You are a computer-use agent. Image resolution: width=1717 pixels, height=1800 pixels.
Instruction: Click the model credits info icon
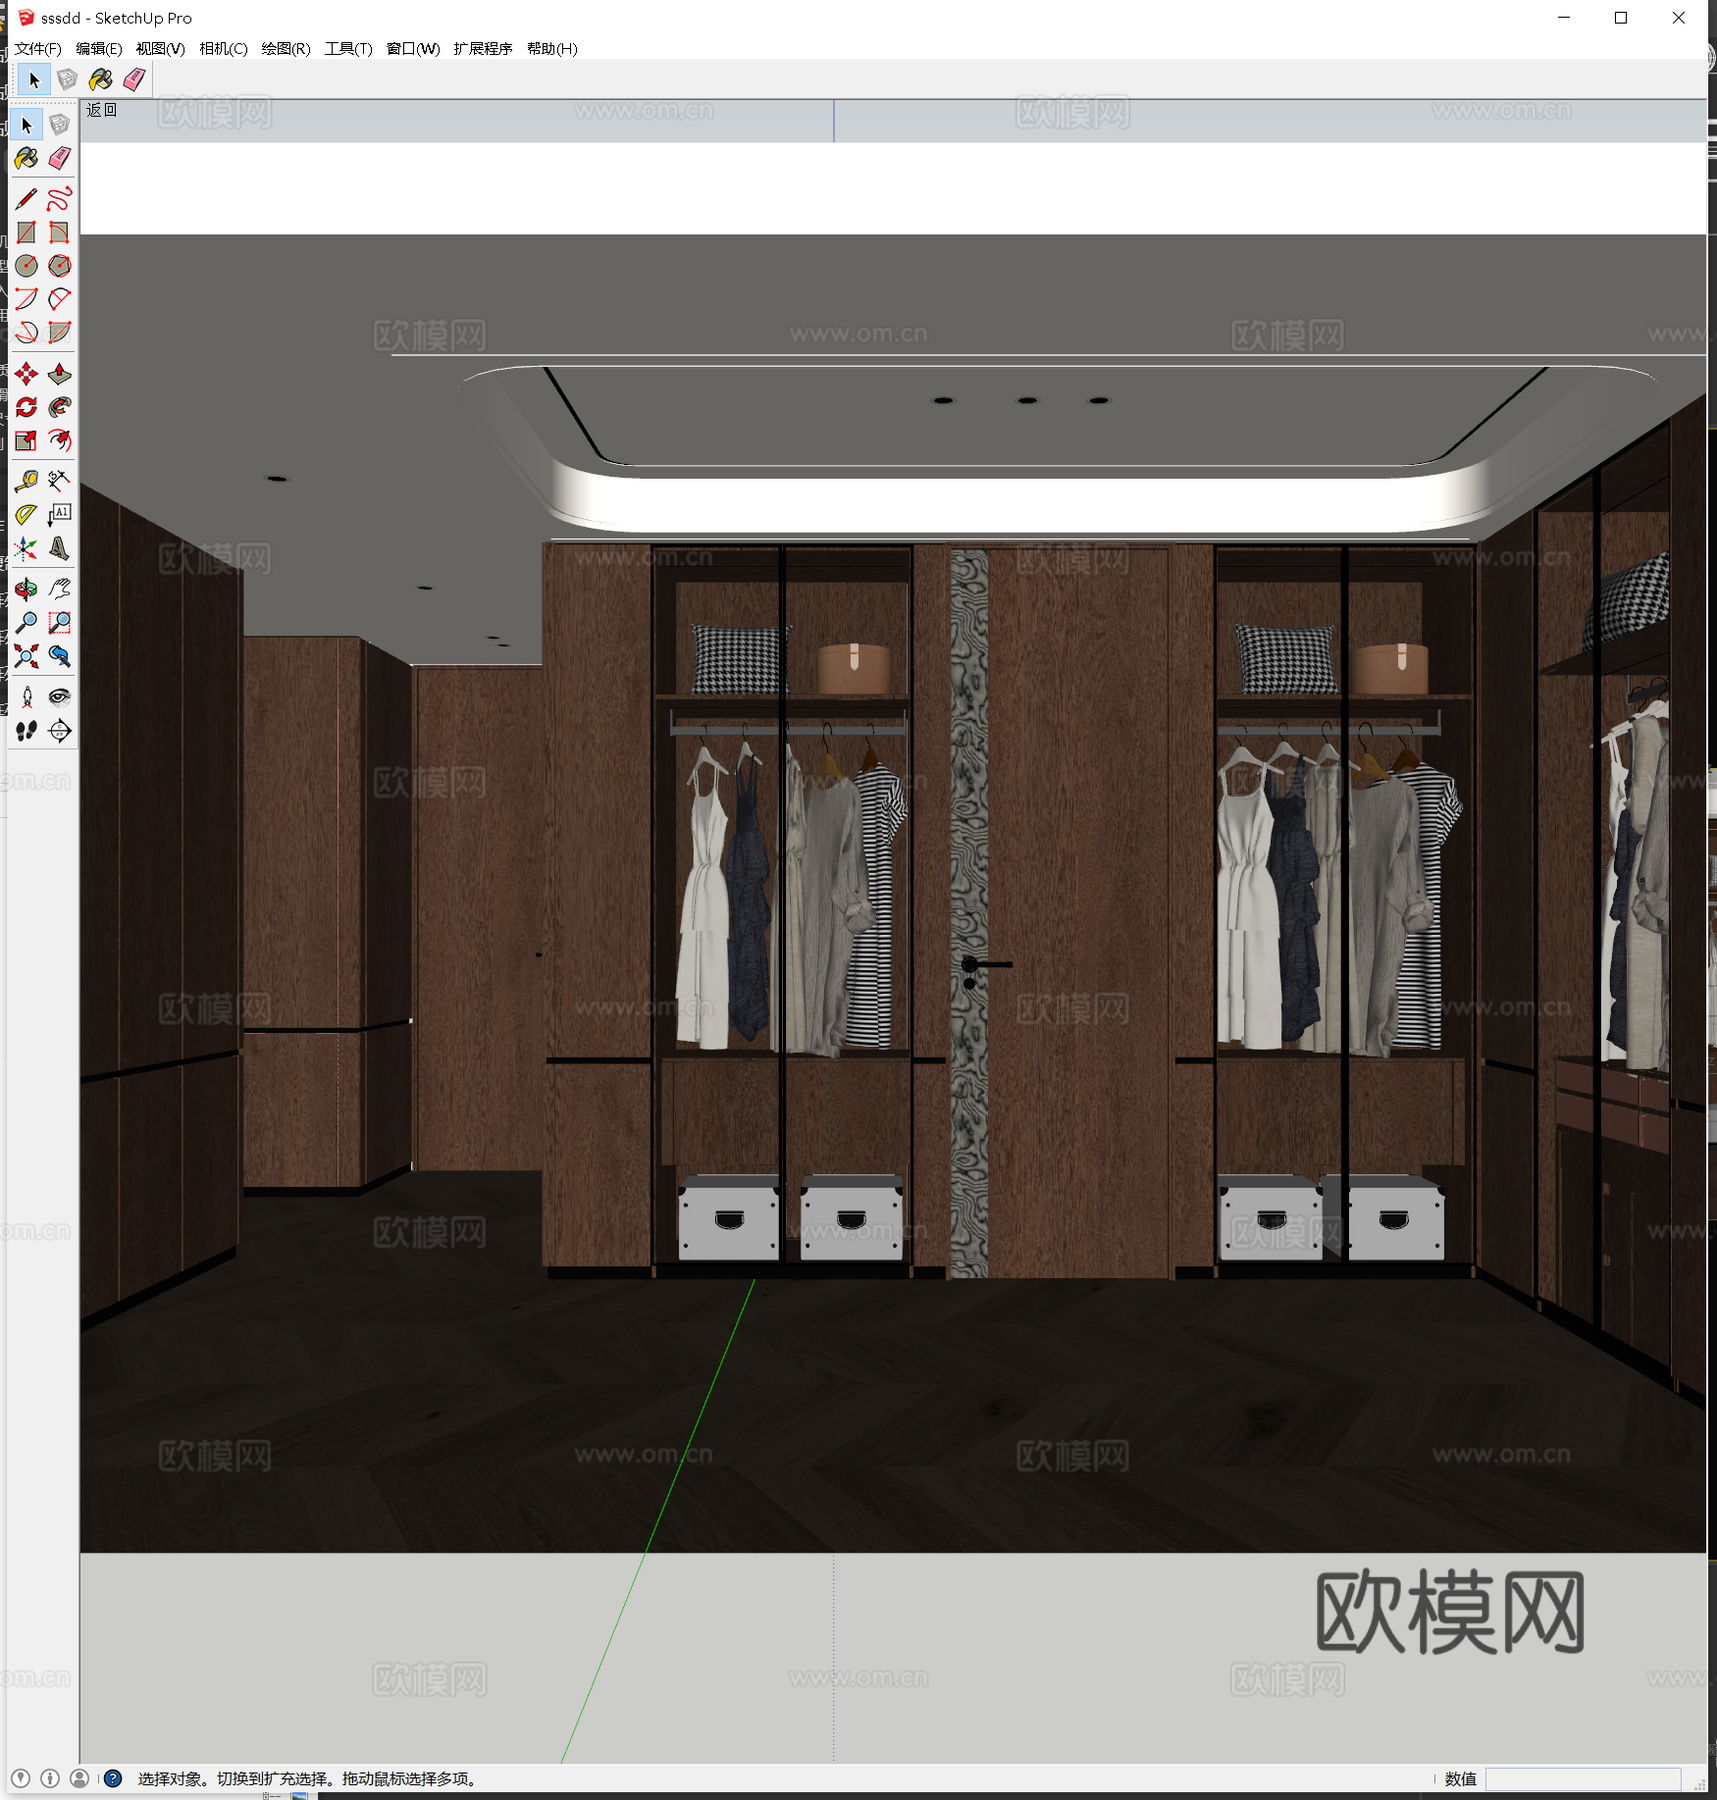(50, 1778)
